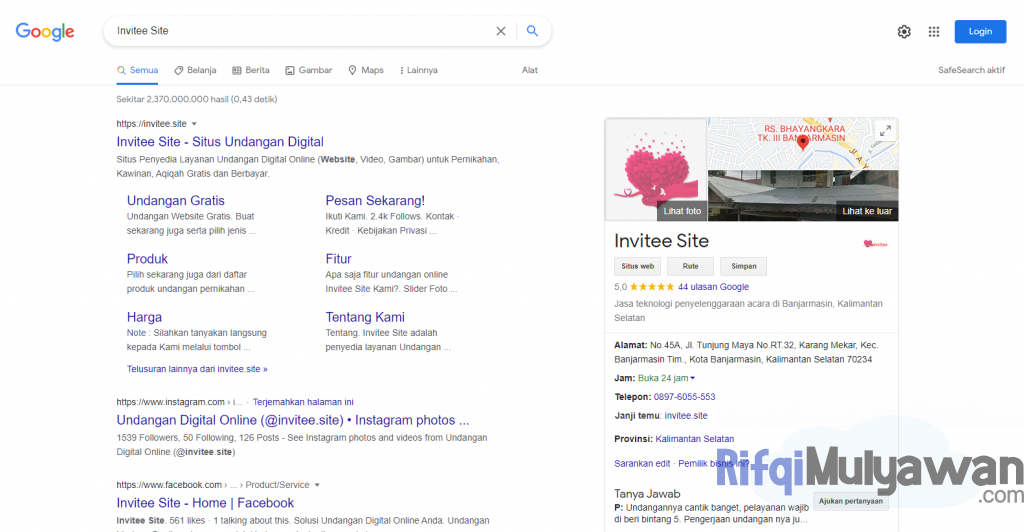Click Lihat foto on the heart image

click(682, 211)
